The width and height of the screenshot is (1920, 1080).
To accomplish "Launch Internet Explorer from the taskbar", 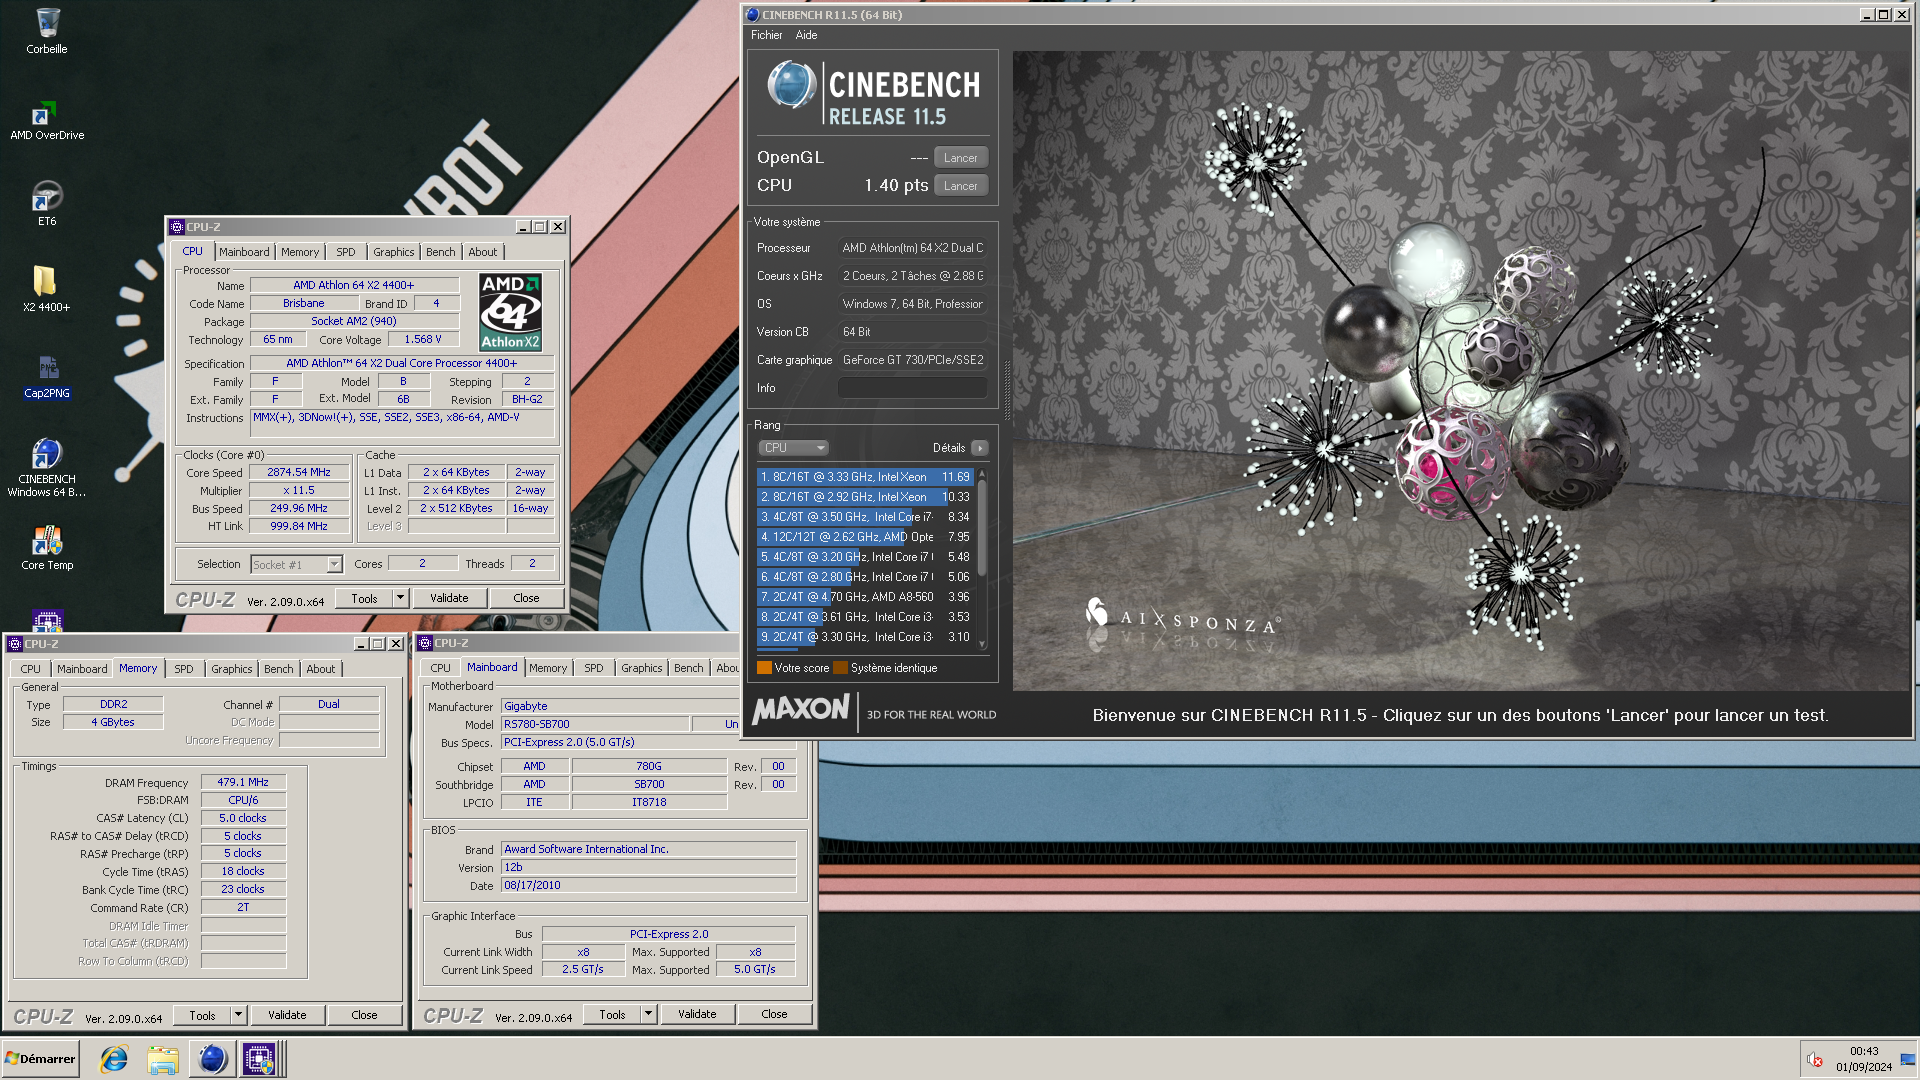I will pyautogui.click(x=114, y=1059).
